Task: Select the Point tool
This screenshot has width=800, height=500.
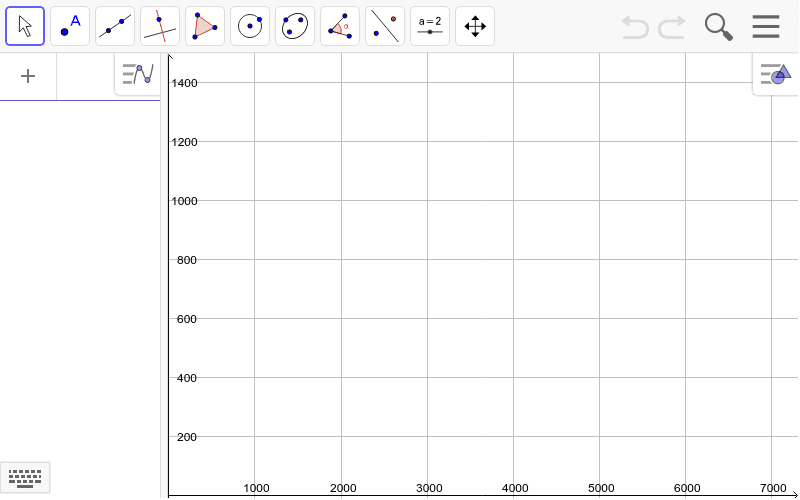Action: click(70, 26)
